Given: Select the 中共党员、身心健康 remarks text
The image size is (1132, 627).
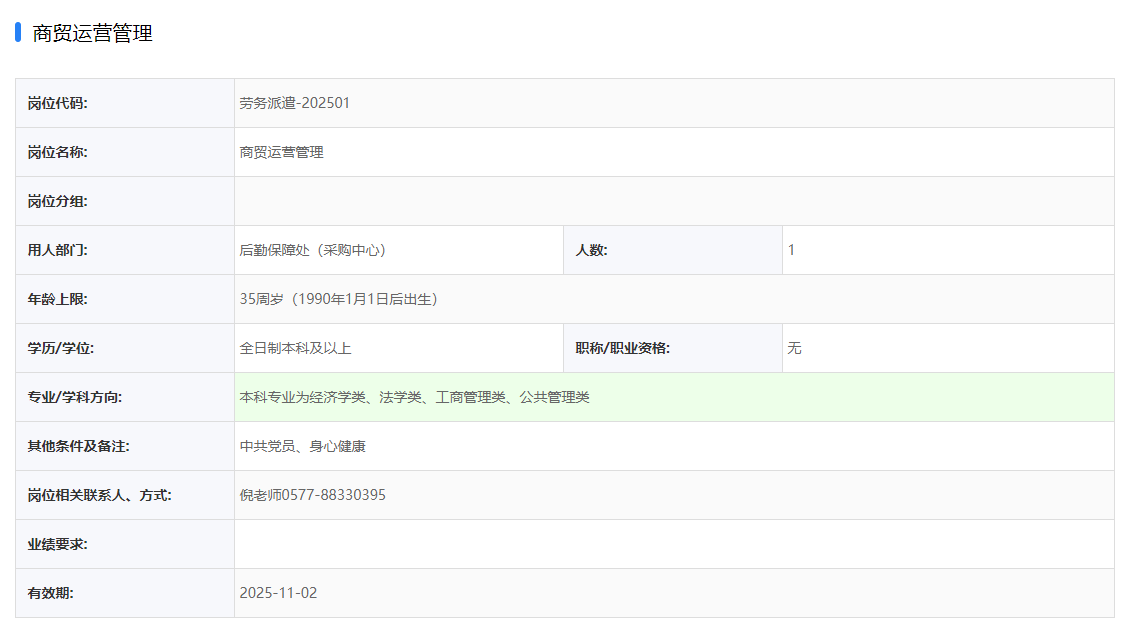Looking at the screenshot, I should click(x=303, y=446).
